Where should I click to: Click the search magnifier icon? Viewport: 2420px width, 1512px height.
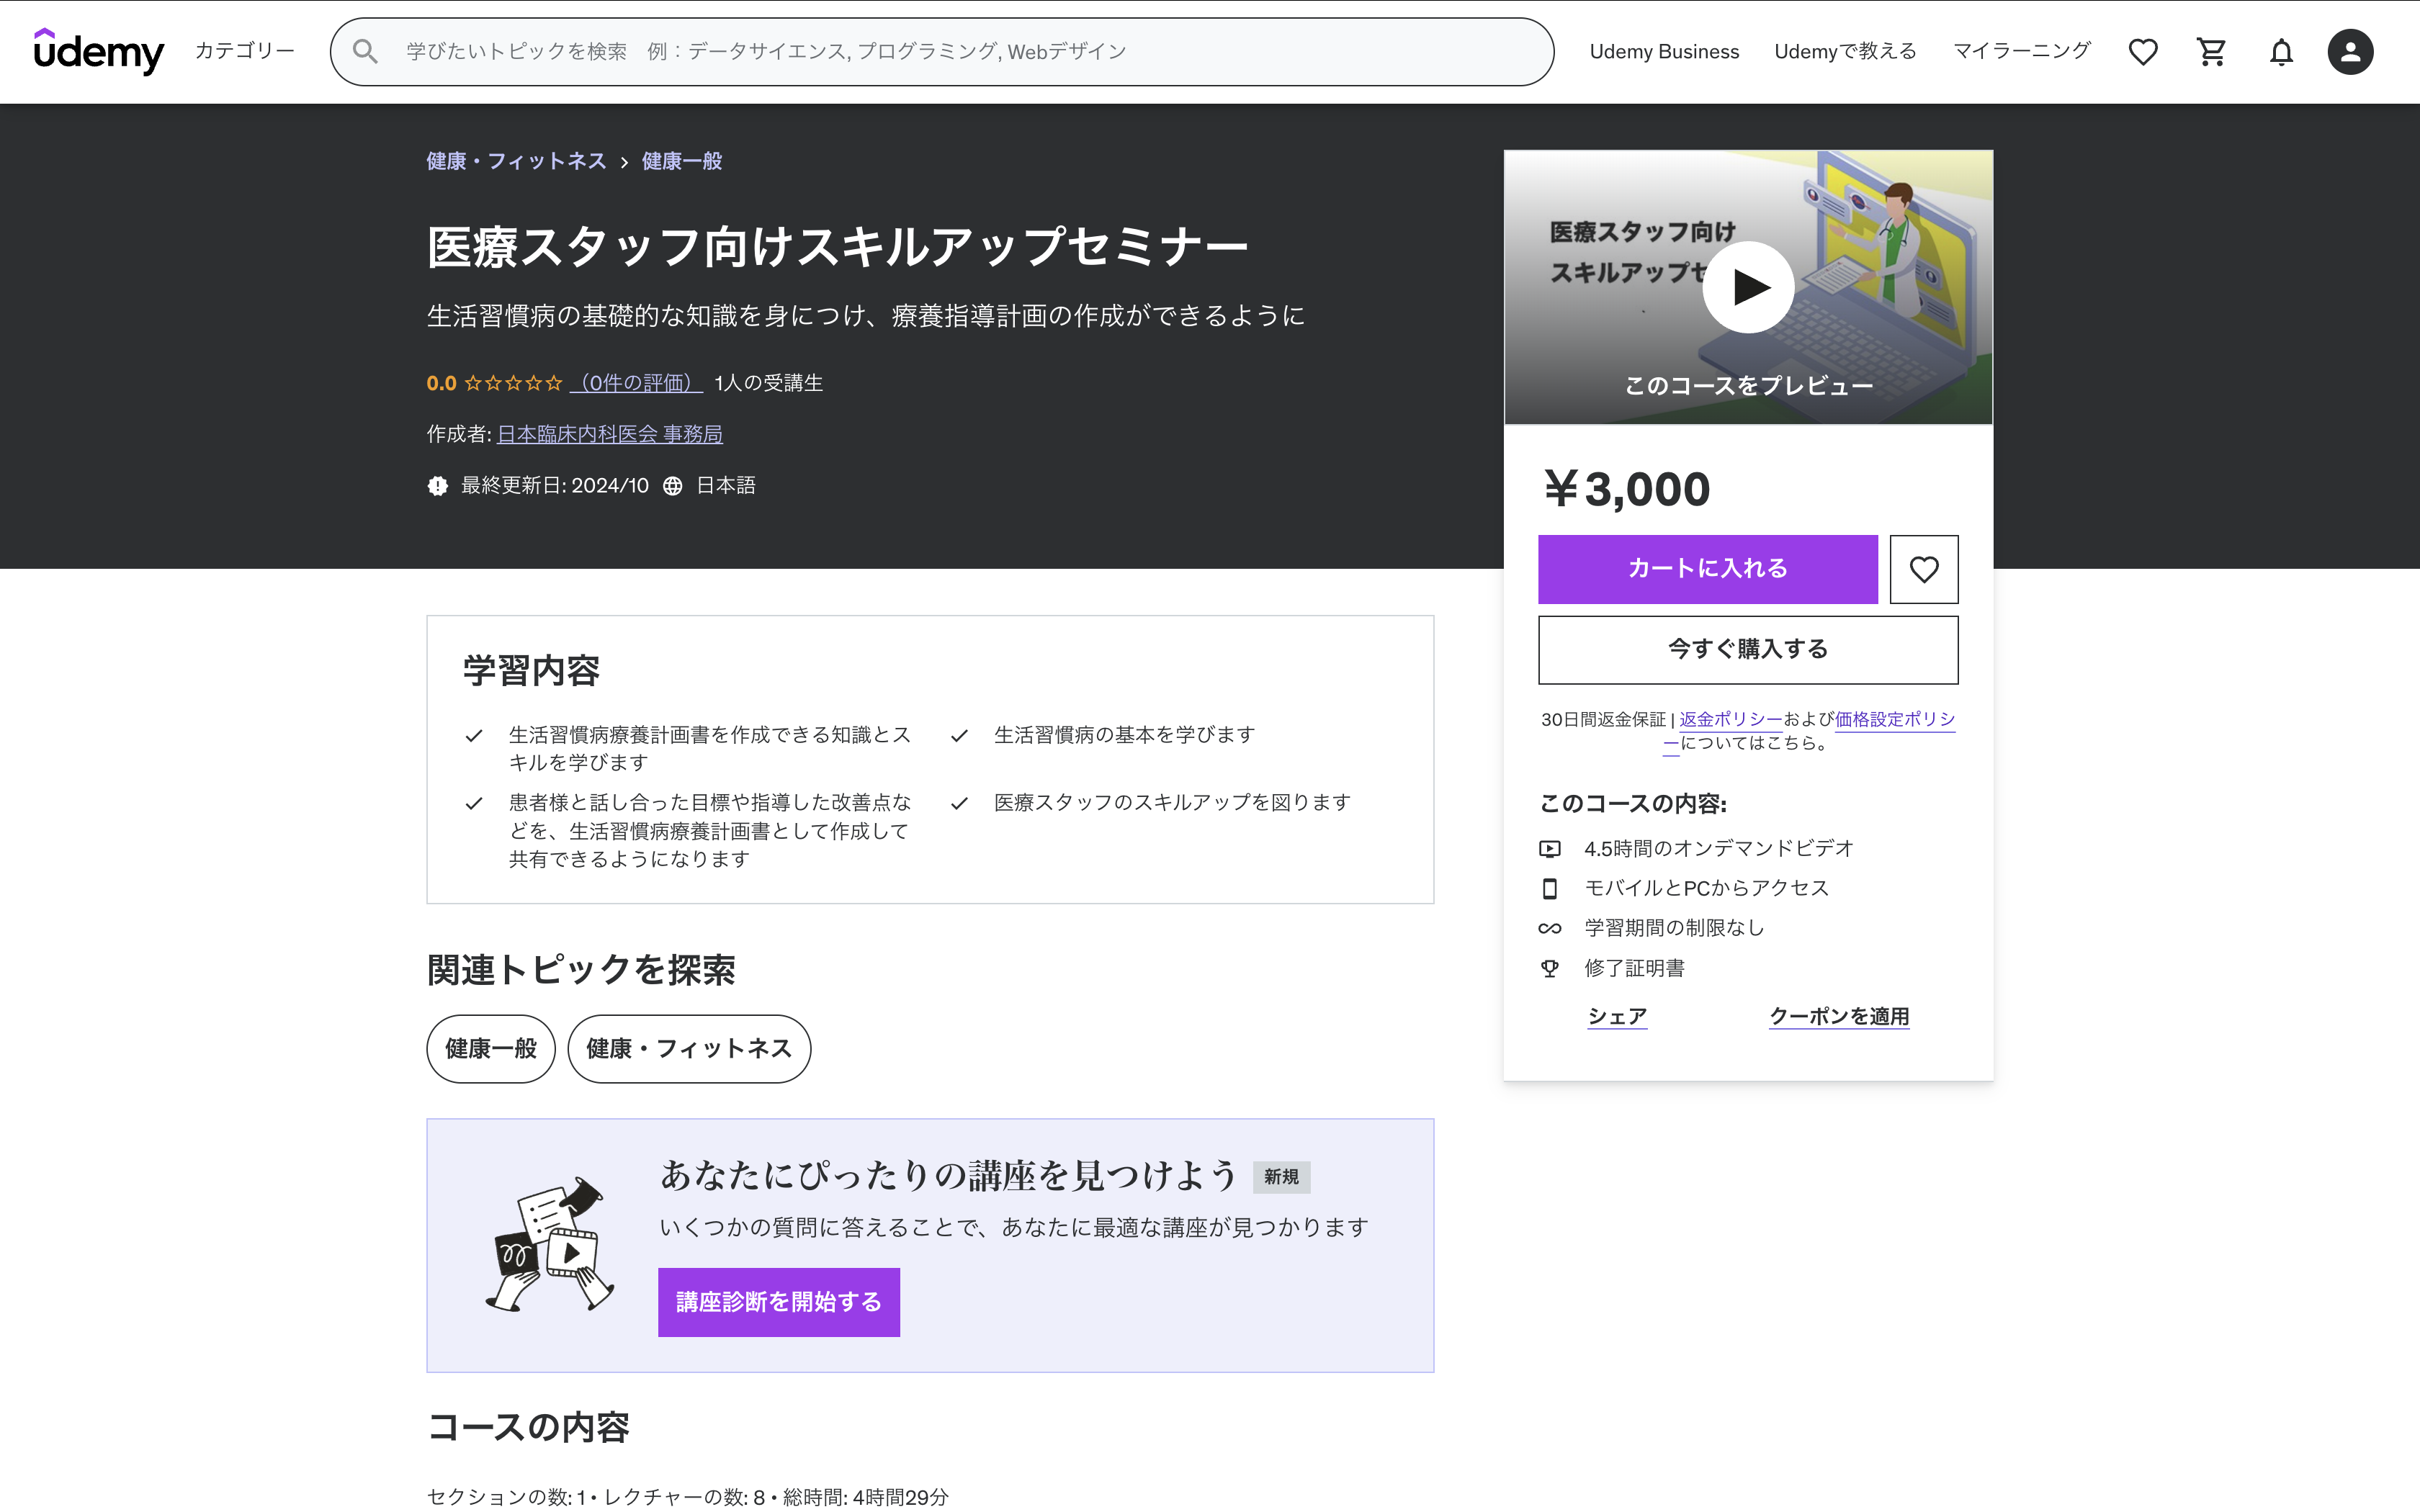(x=366, y=51)
